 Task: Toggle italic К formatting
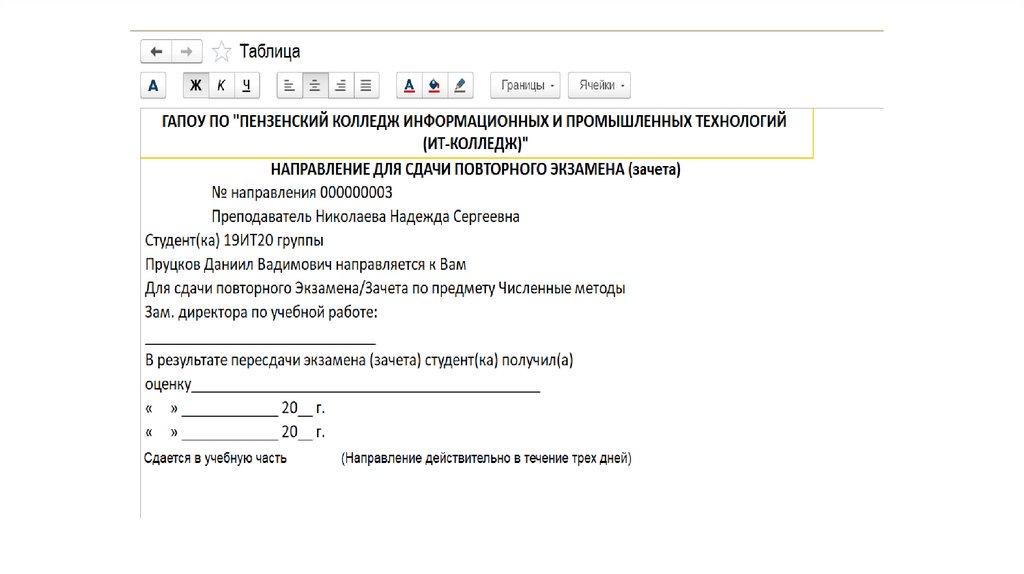click(x=221, y=86)
